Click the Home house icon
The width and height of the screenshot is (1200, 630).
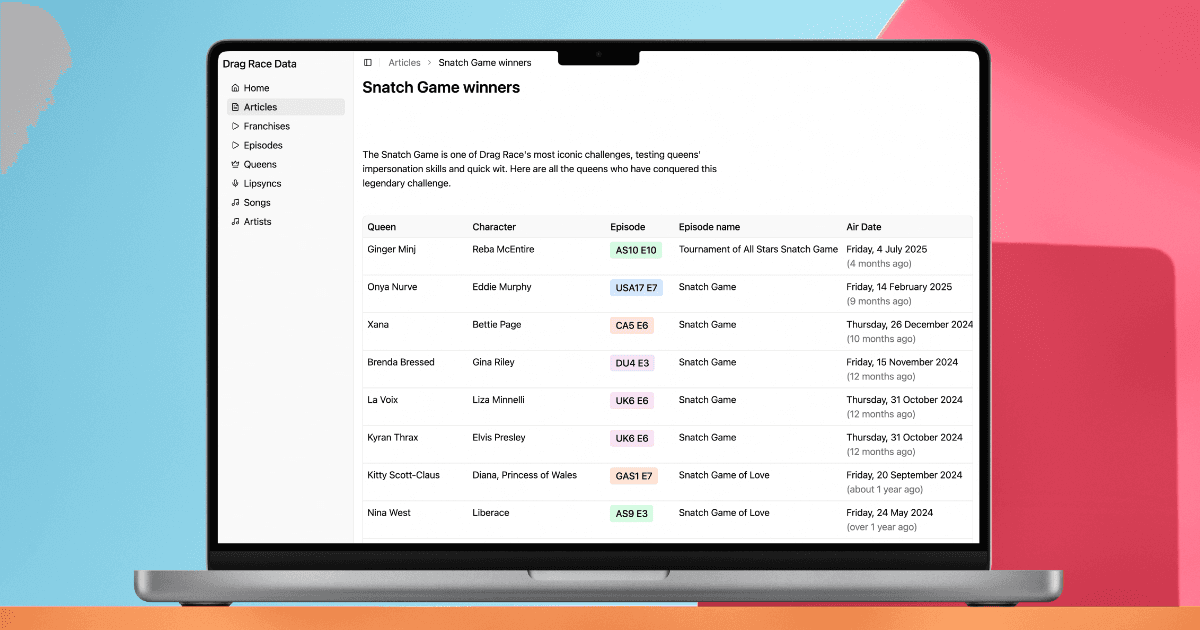[235, 88]
